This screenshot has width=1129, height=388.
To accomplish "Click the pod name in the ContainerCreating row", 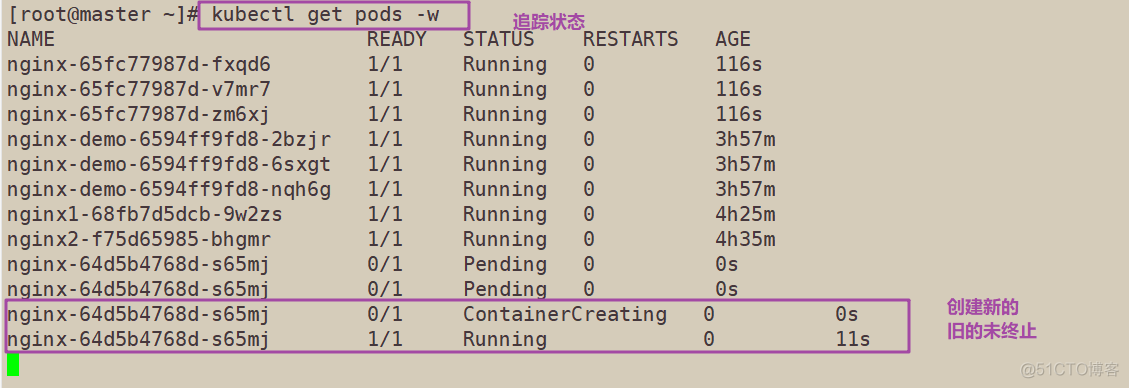I will pos(139,315).
